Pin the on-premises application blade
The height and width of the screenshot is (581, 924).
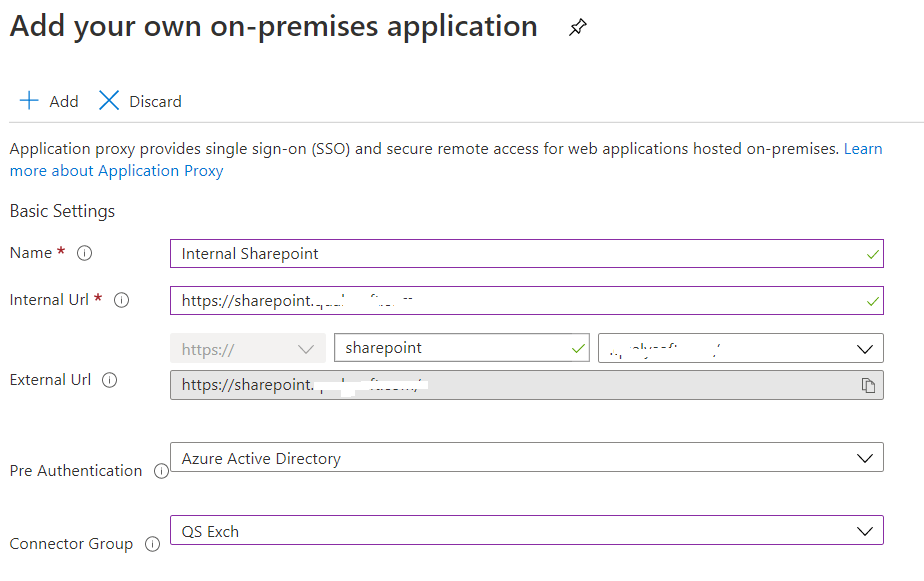pyautogui.click(x=577, y=28)
